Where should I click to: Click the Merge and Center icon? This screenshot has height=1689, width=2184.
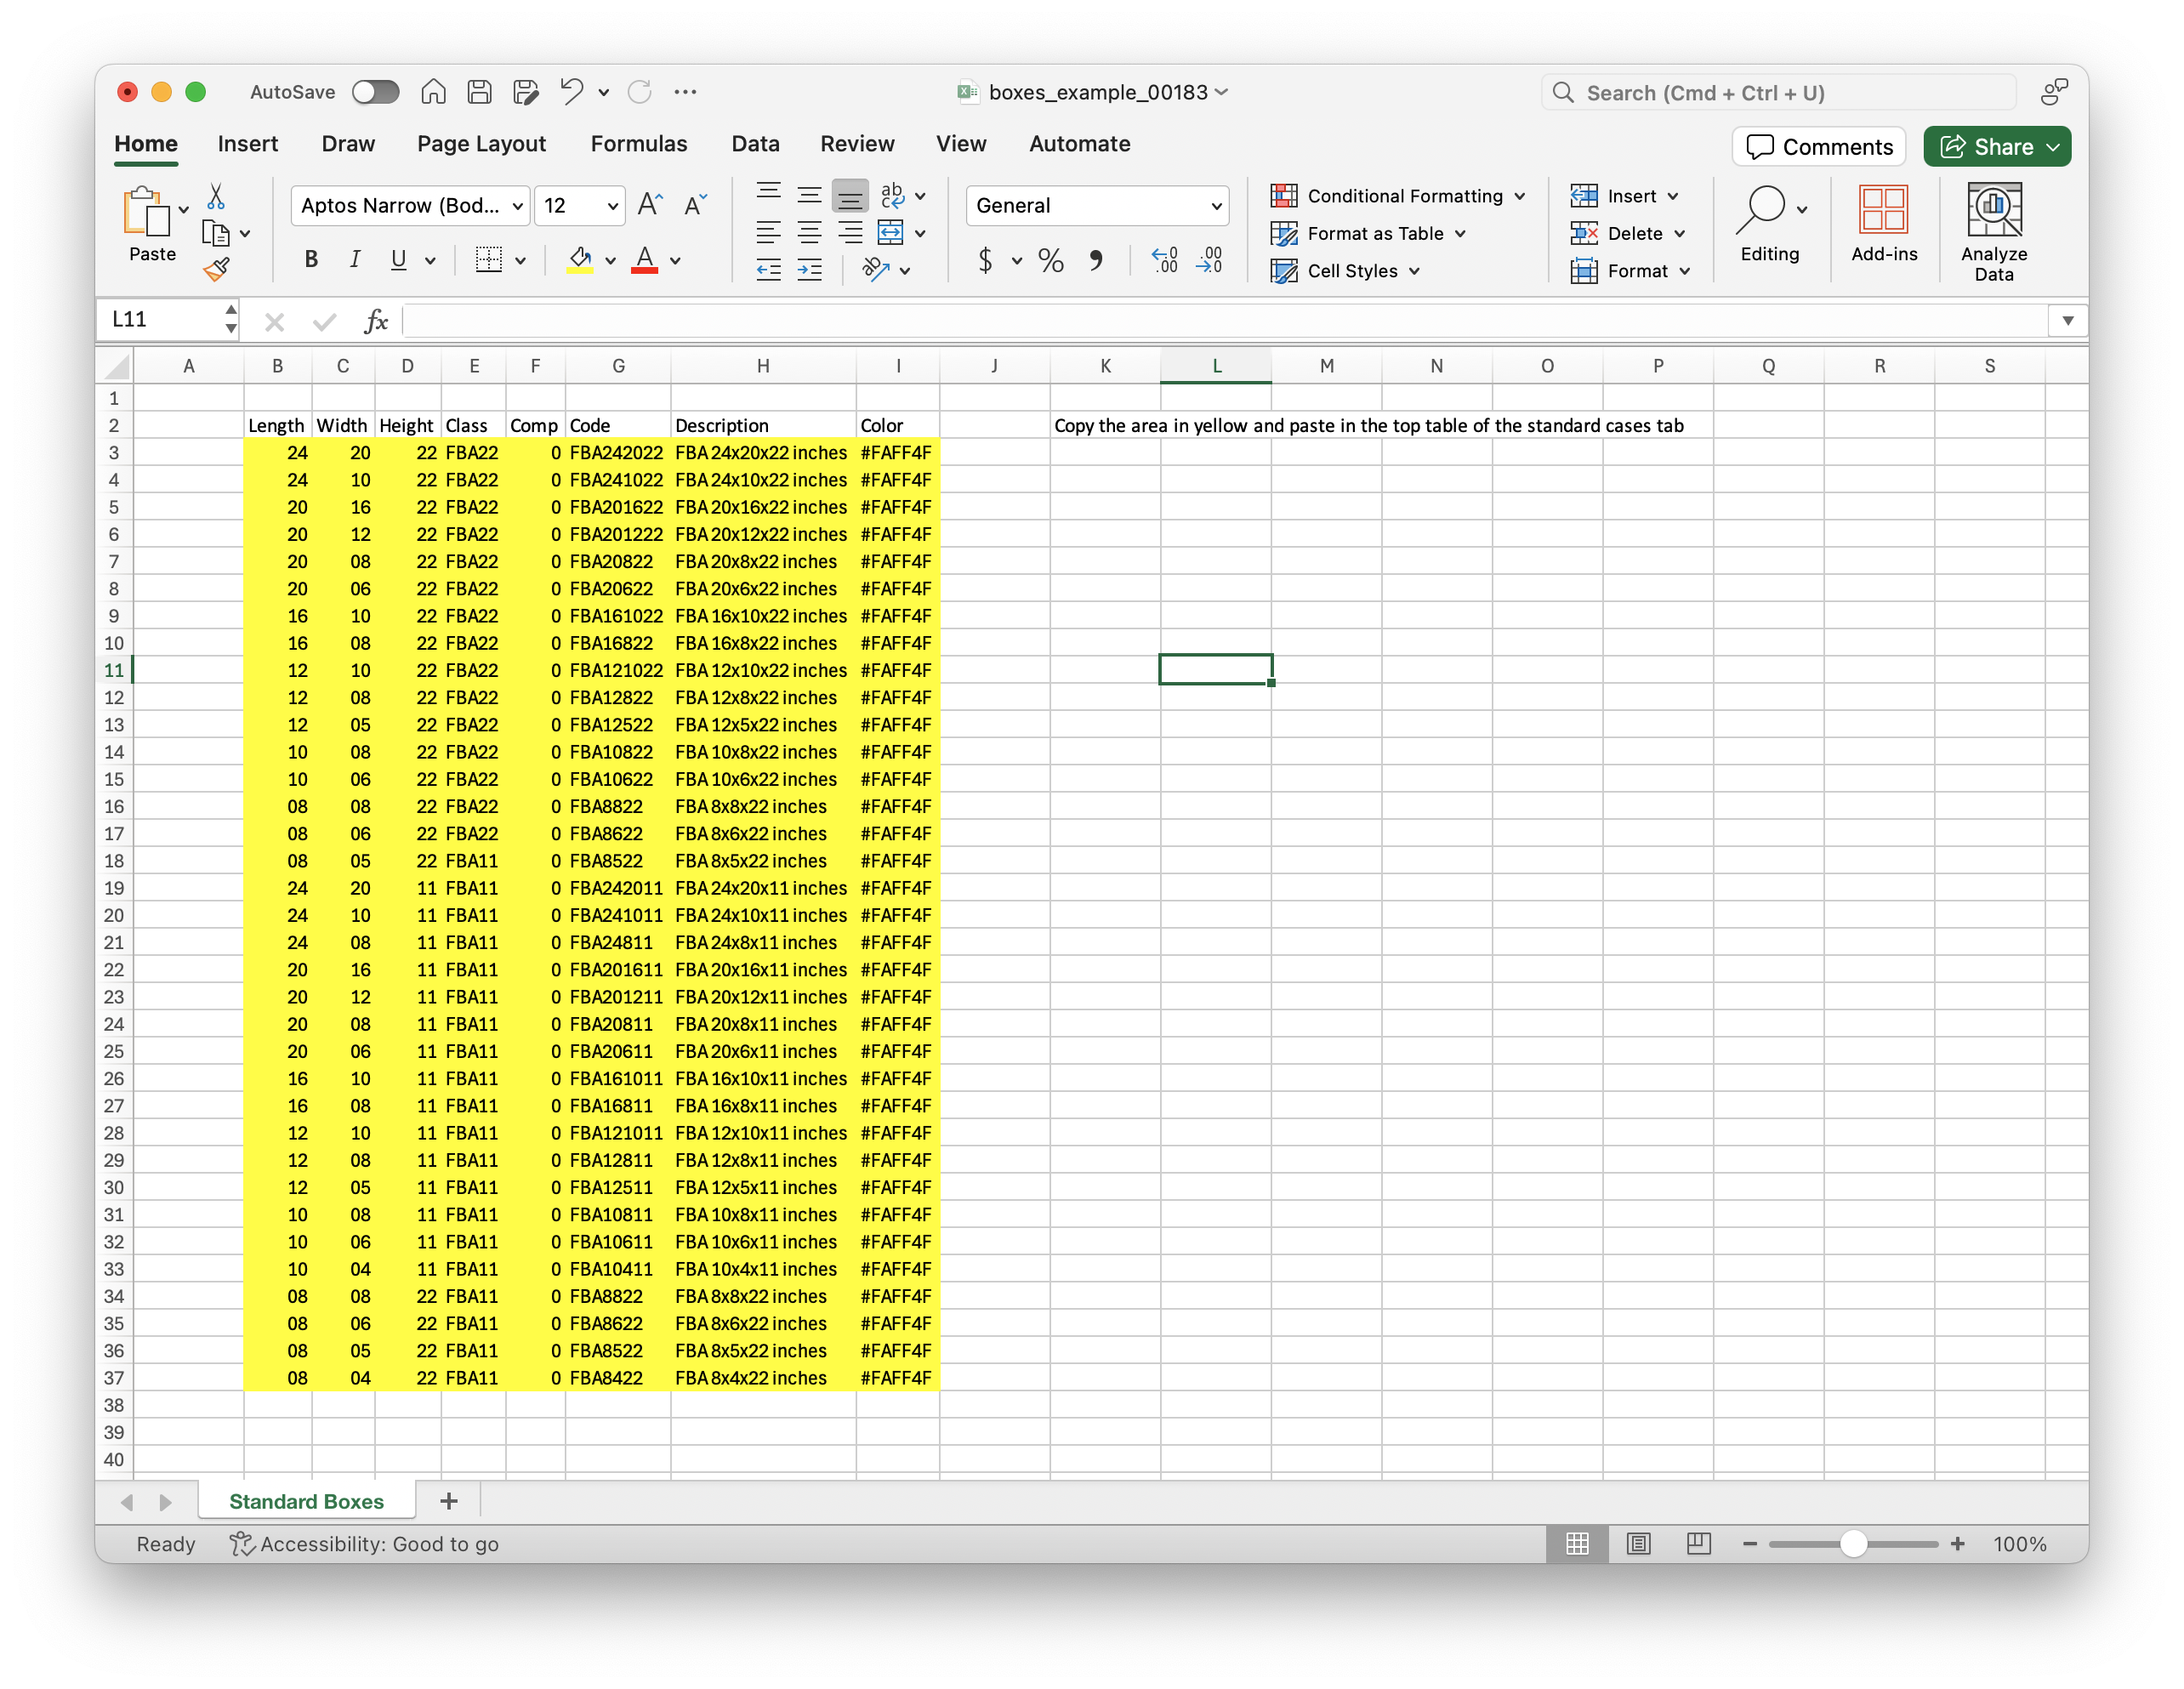[x=890, y=233]
